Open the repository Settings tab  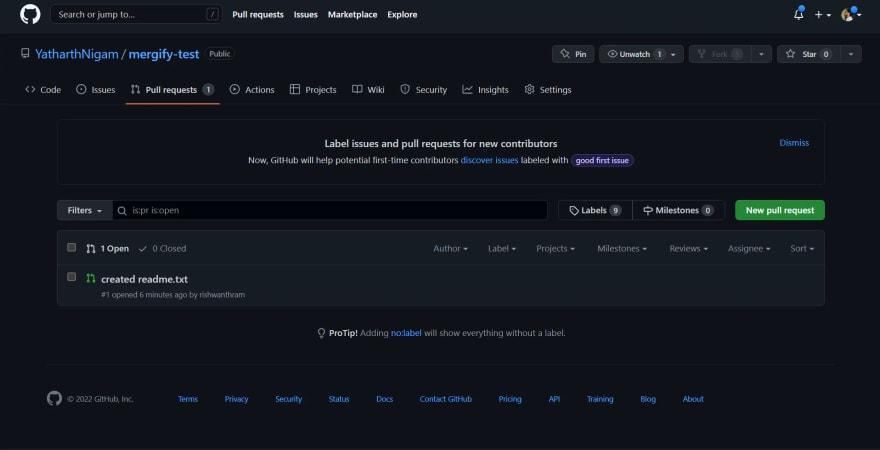point(548,90)
